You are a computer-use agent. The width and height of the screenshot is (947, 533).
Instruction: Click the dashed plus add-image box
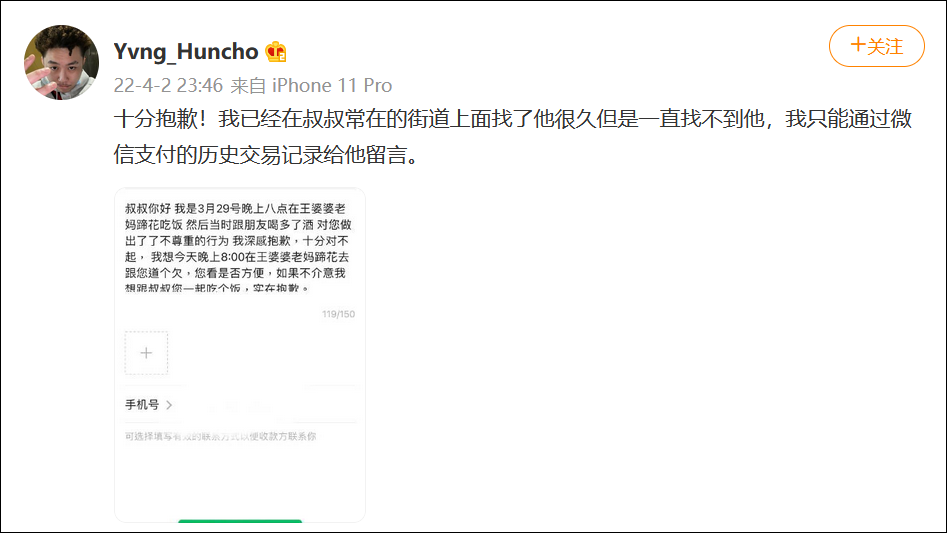(146, 353)
